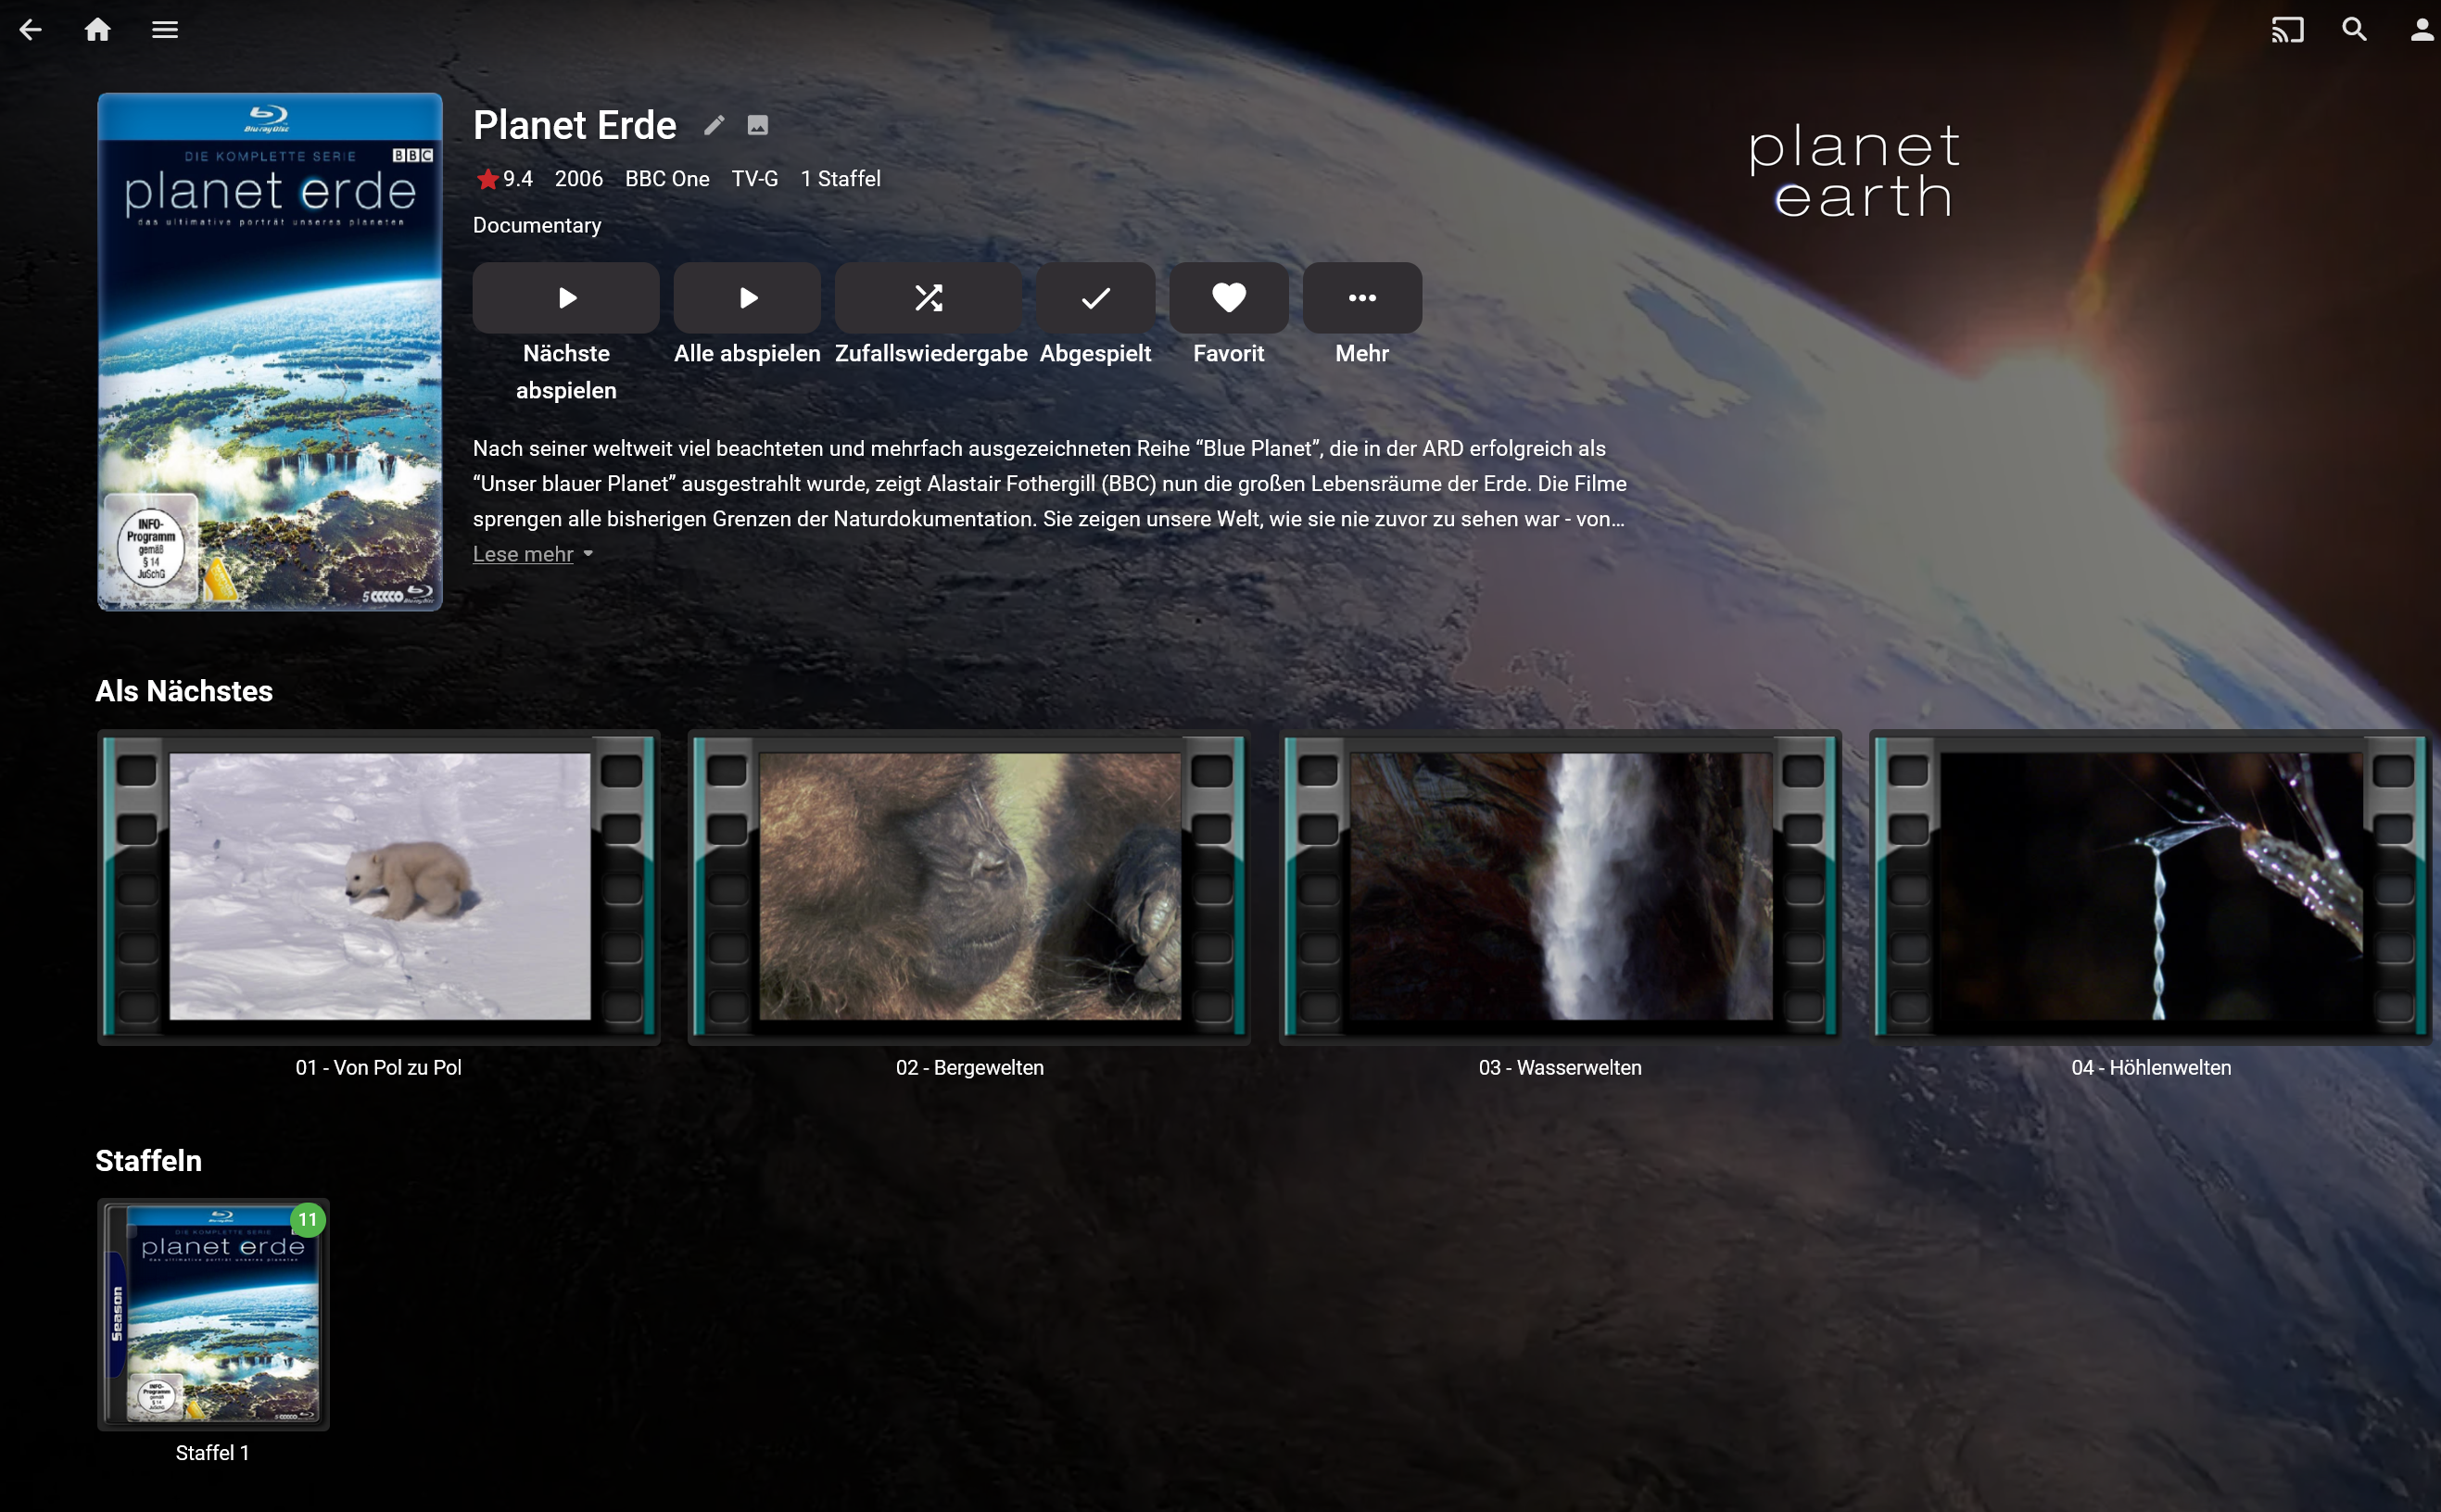The height and width of the screenshot is (1512, 2441).
Task: Click the back arrow icon
Action: coord(31,30)
